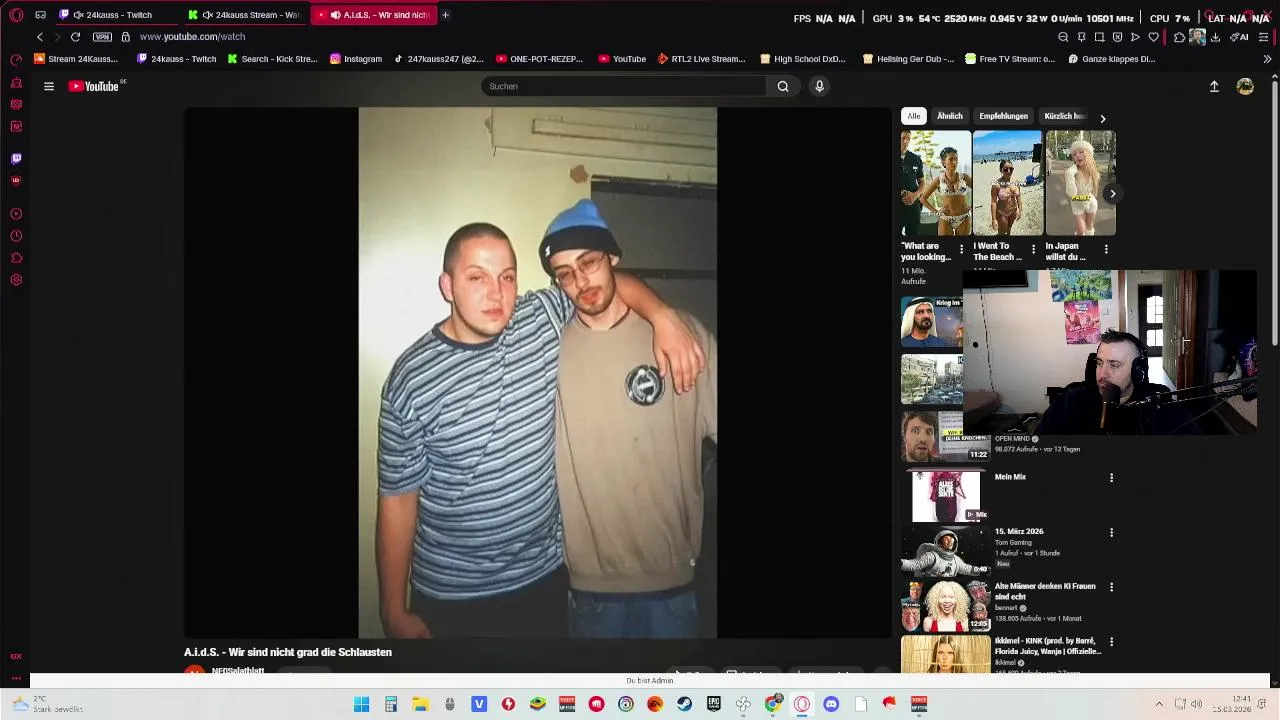Open the player send arrow icon
Viewport: 1280px width, 720px height.
[x=1135, y=37]
